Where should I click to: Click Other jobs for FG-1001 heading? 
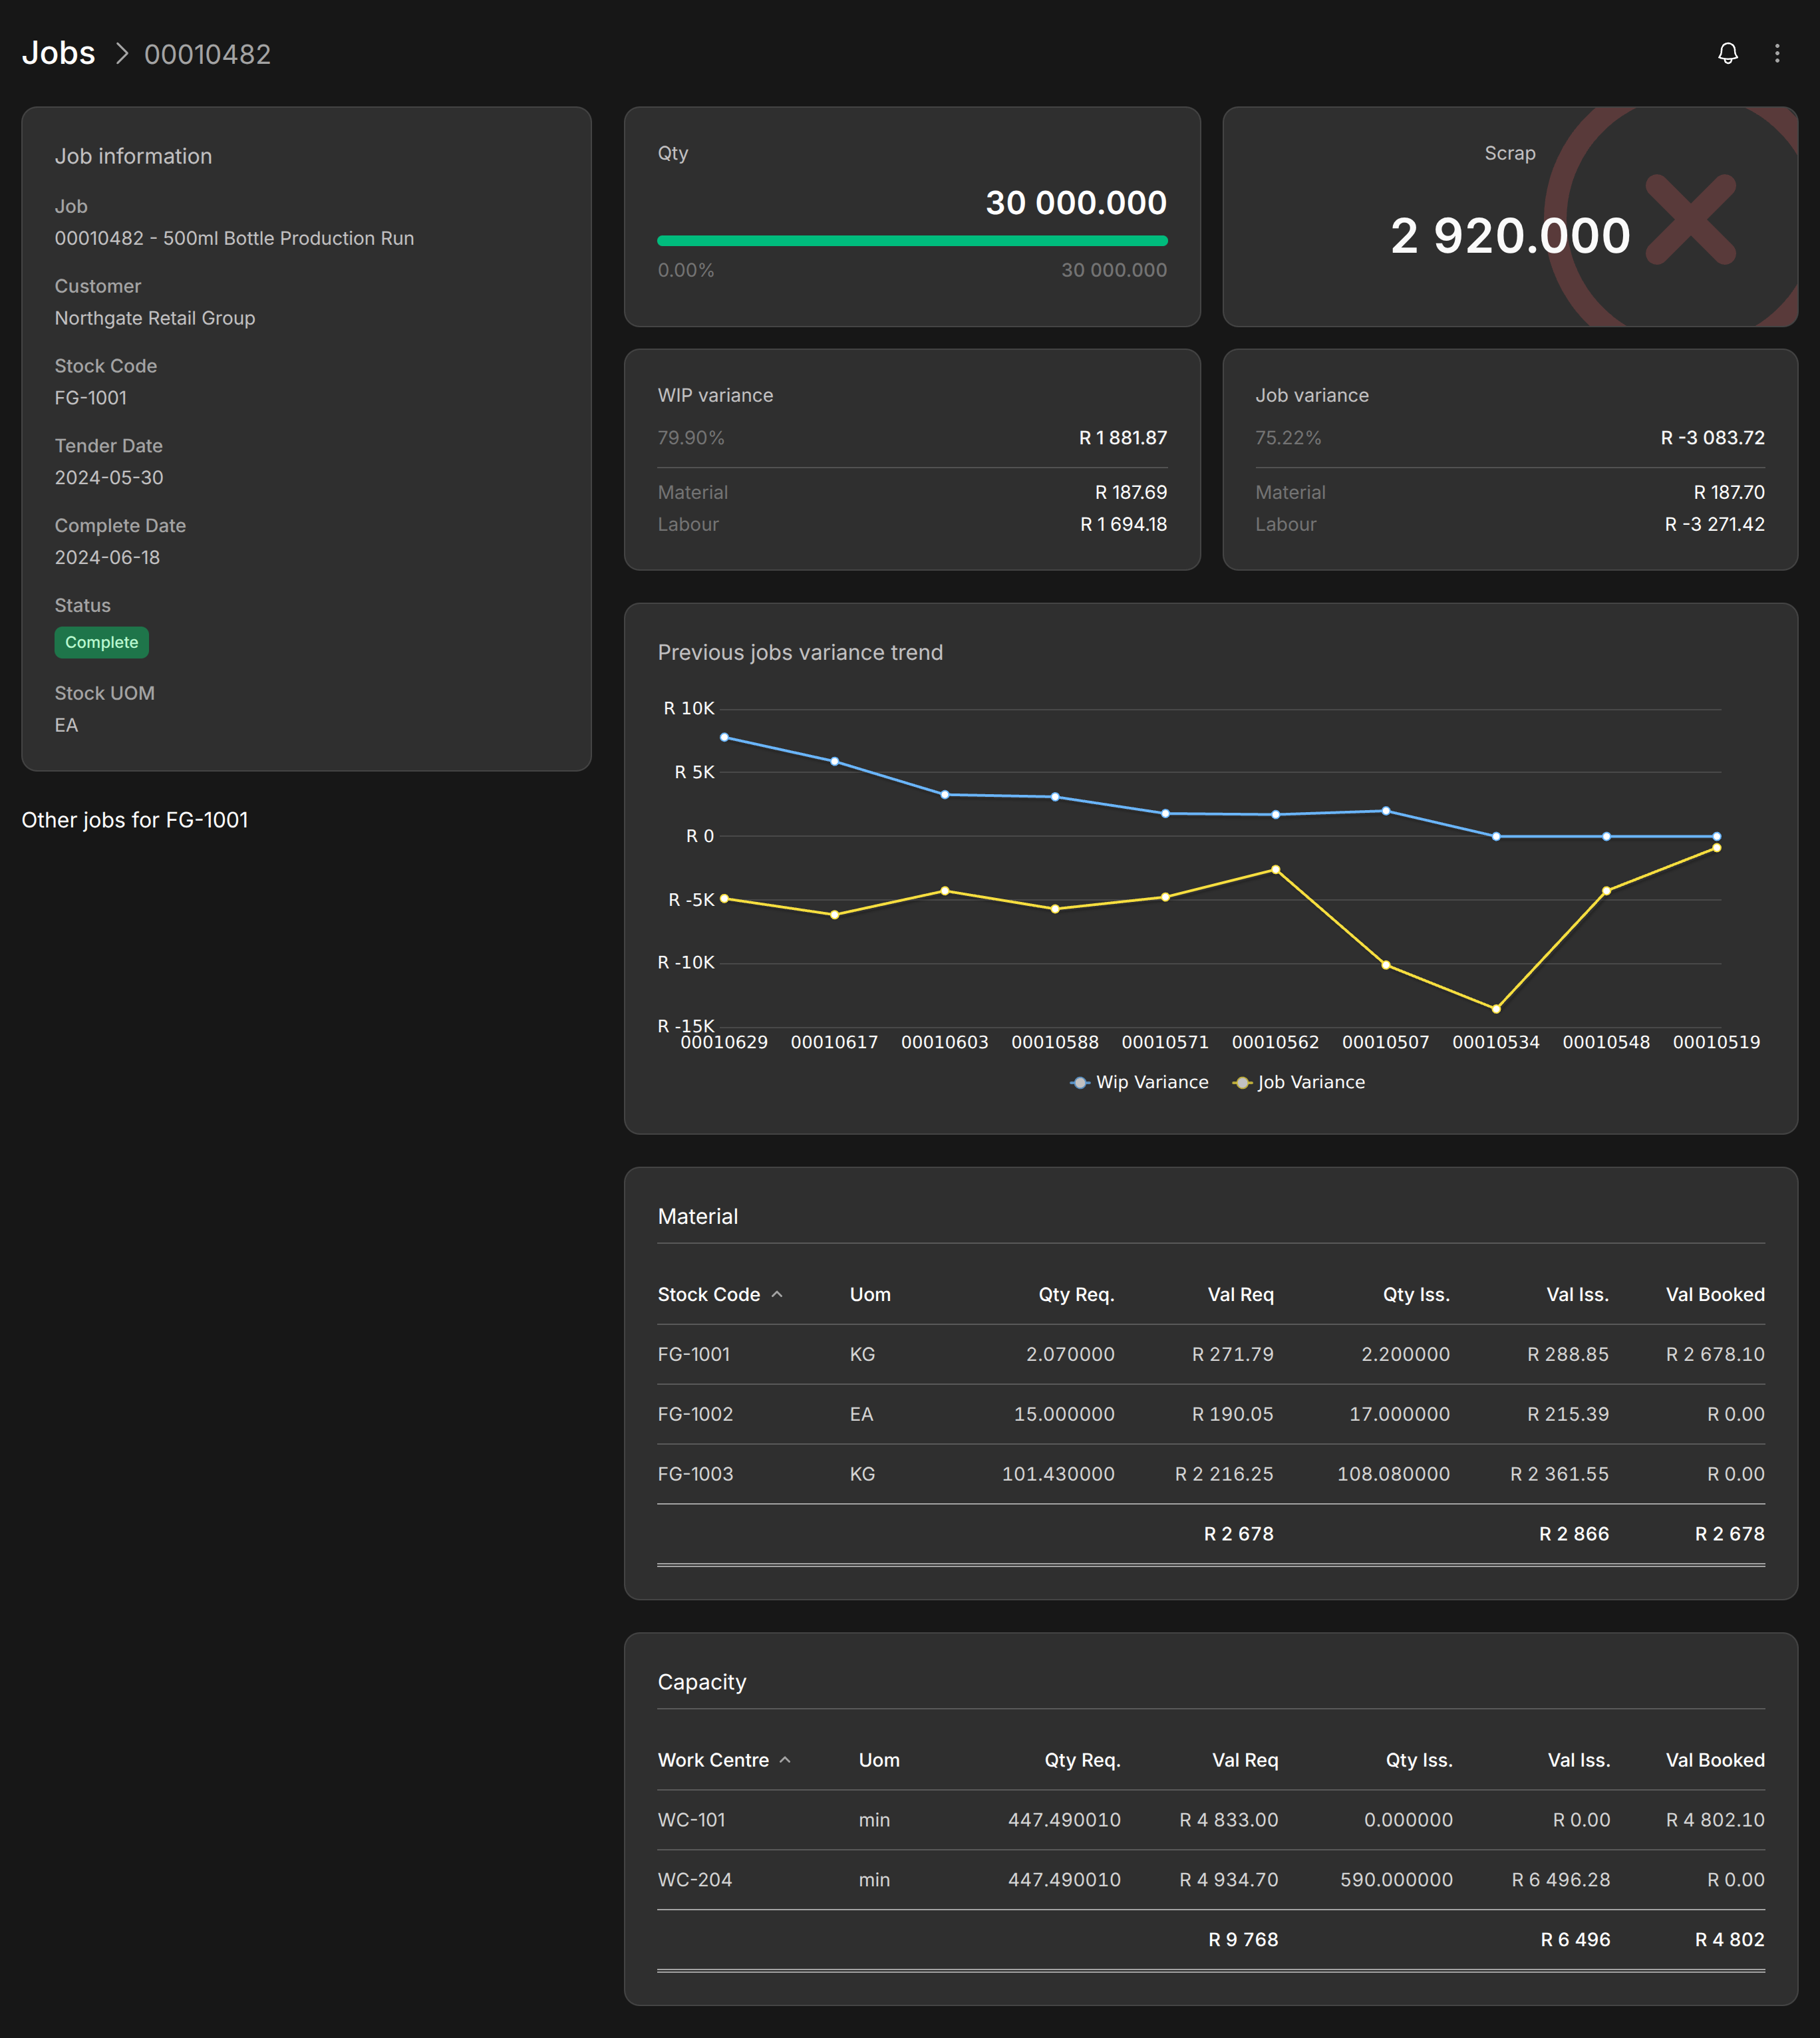(135, 820)
